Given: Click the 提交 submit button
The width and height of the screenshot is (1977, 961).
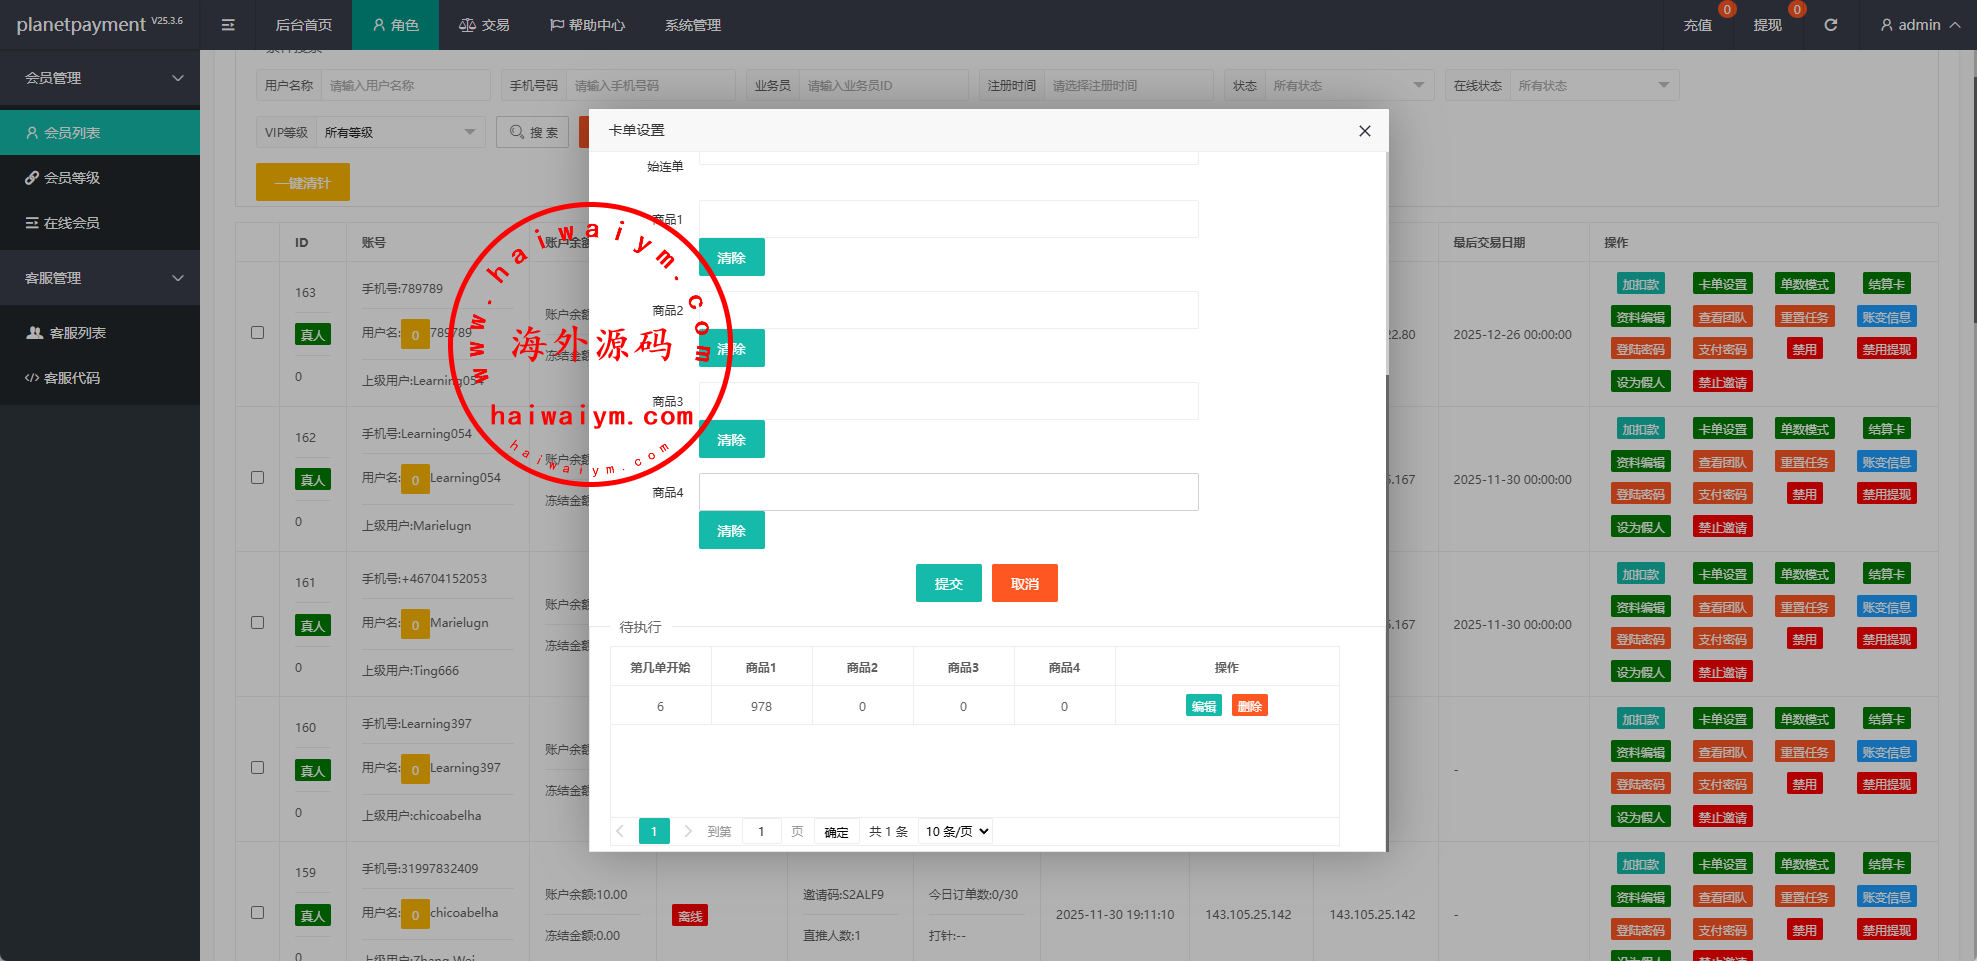Looking at the screenshot, I should click(x=948, y=583).
